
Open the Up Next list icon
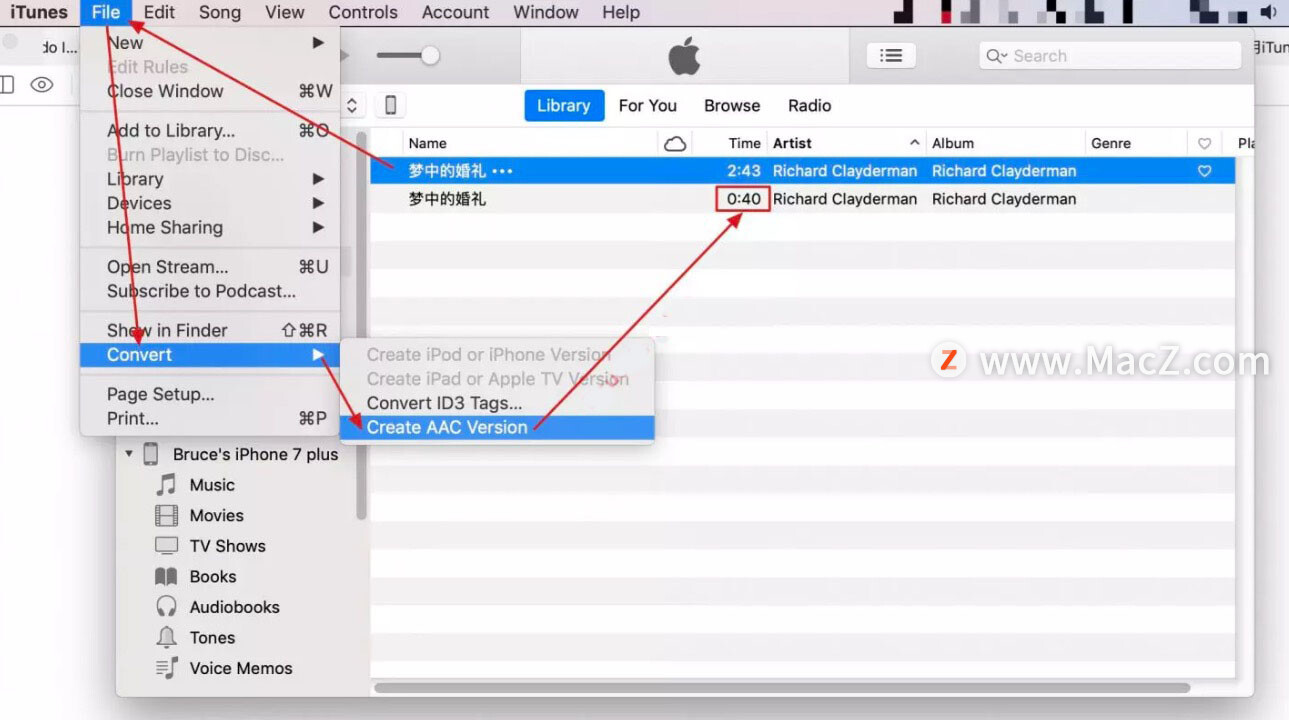[x=891, y=56]
